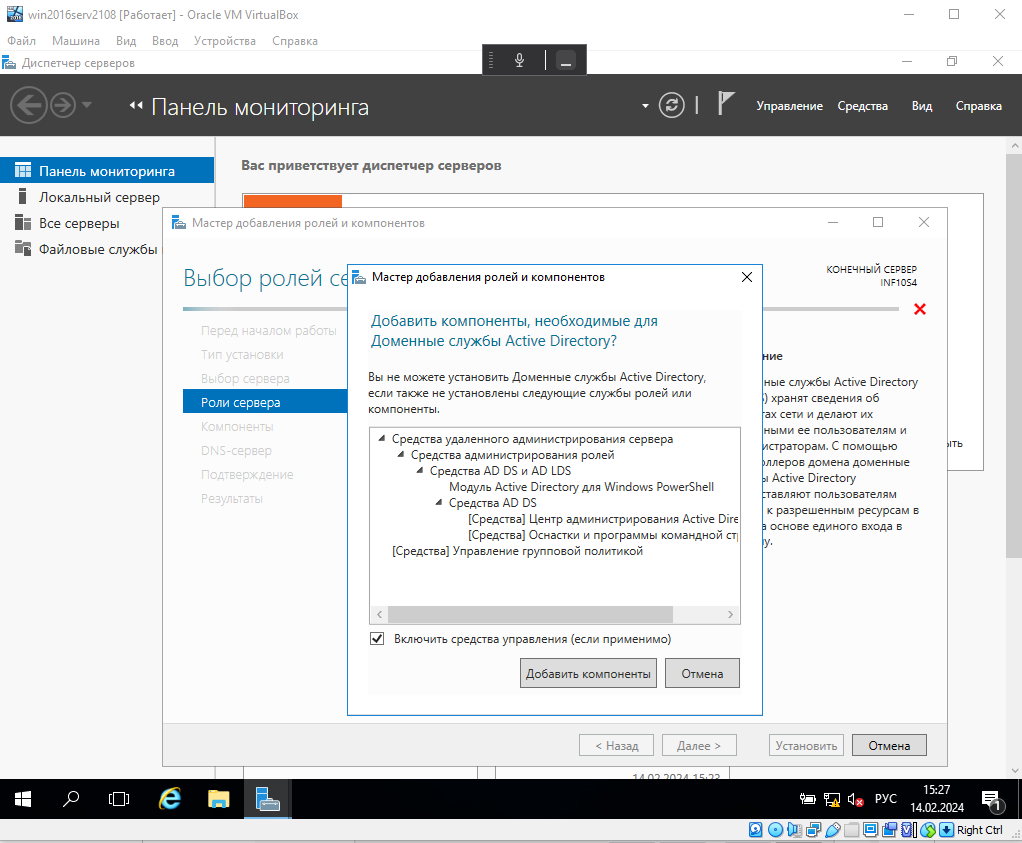1022x843 pixels.
Task: Click the Далее > wizard button
Action: [x=699, y=745]
